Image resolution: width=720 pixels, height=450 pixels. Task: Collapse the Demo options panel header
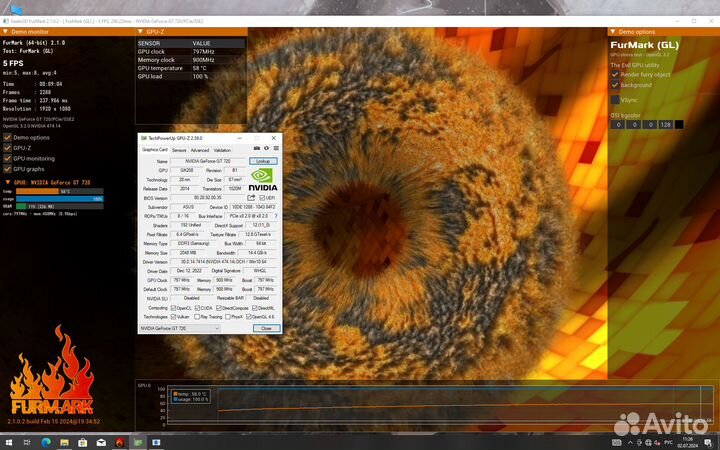coord(613,32)
